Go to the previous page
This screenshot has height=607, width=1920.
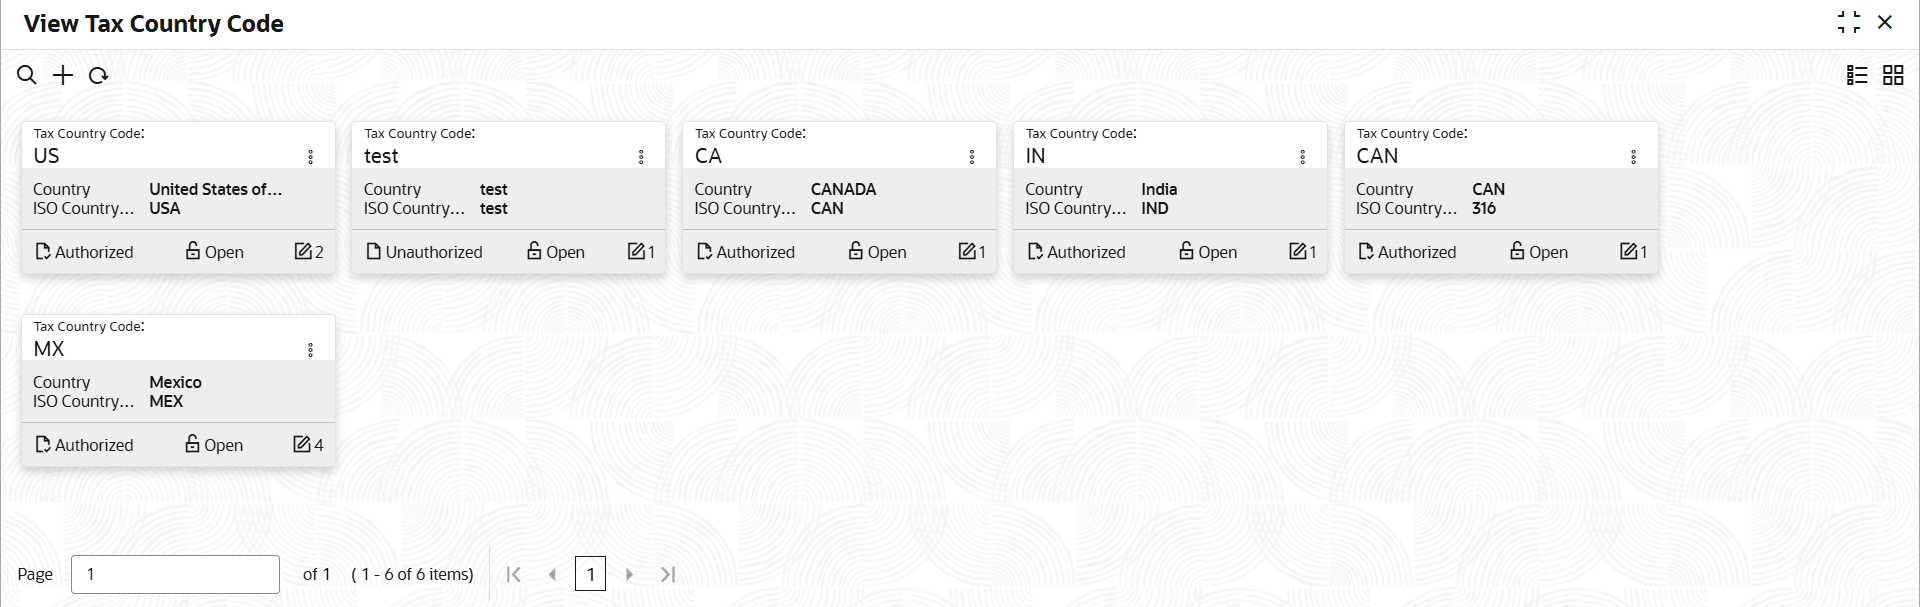(x=552, y=574)
